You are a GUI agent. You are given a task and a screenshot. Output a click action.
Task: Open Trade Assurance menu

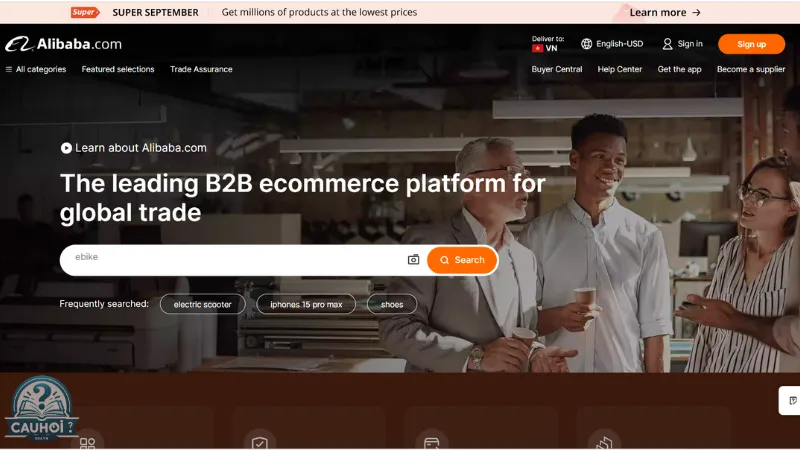(x=201, y=69)
